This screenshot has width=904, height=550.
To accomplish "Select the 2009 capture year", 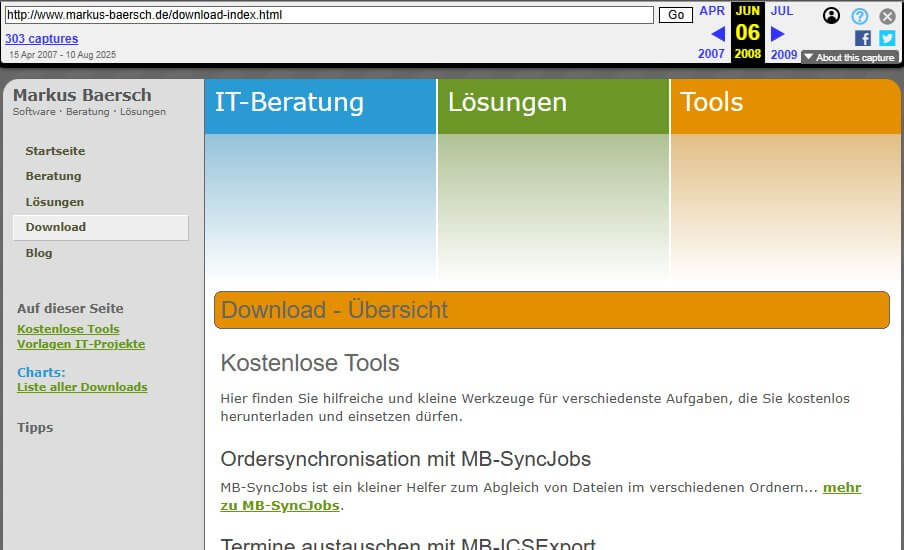I will click(x=784, y=54).
